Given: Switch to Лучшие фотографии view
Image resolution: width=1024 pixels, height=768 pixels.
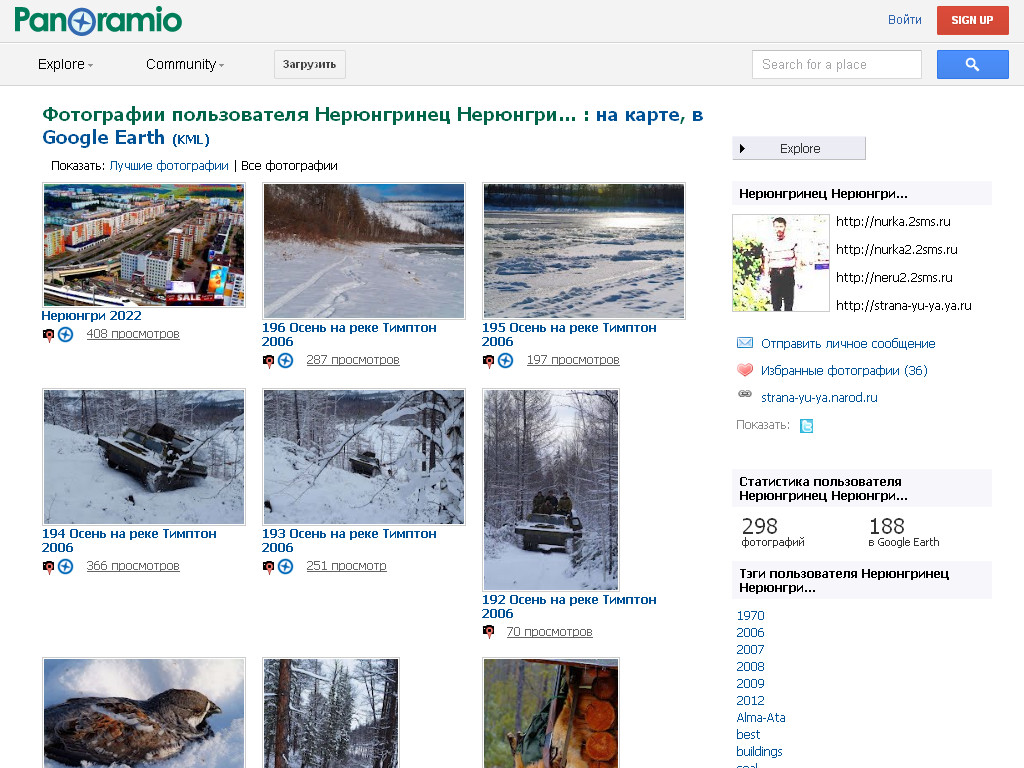Looking at the screenshot, I should [x=169, y=166].
